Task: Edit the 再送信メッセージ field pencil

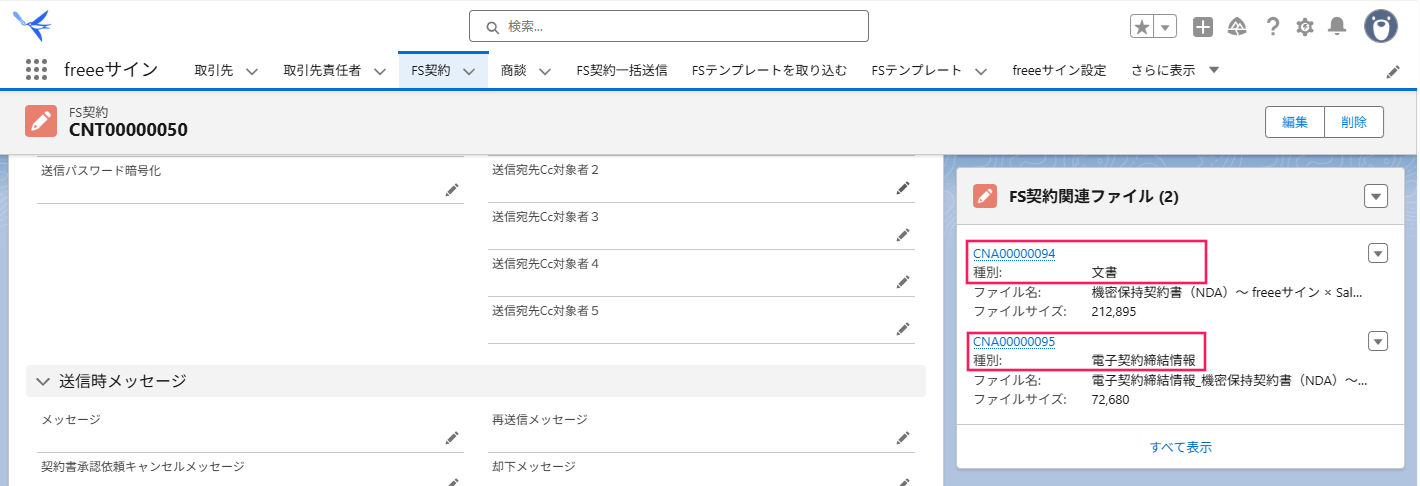Action: 903,438
